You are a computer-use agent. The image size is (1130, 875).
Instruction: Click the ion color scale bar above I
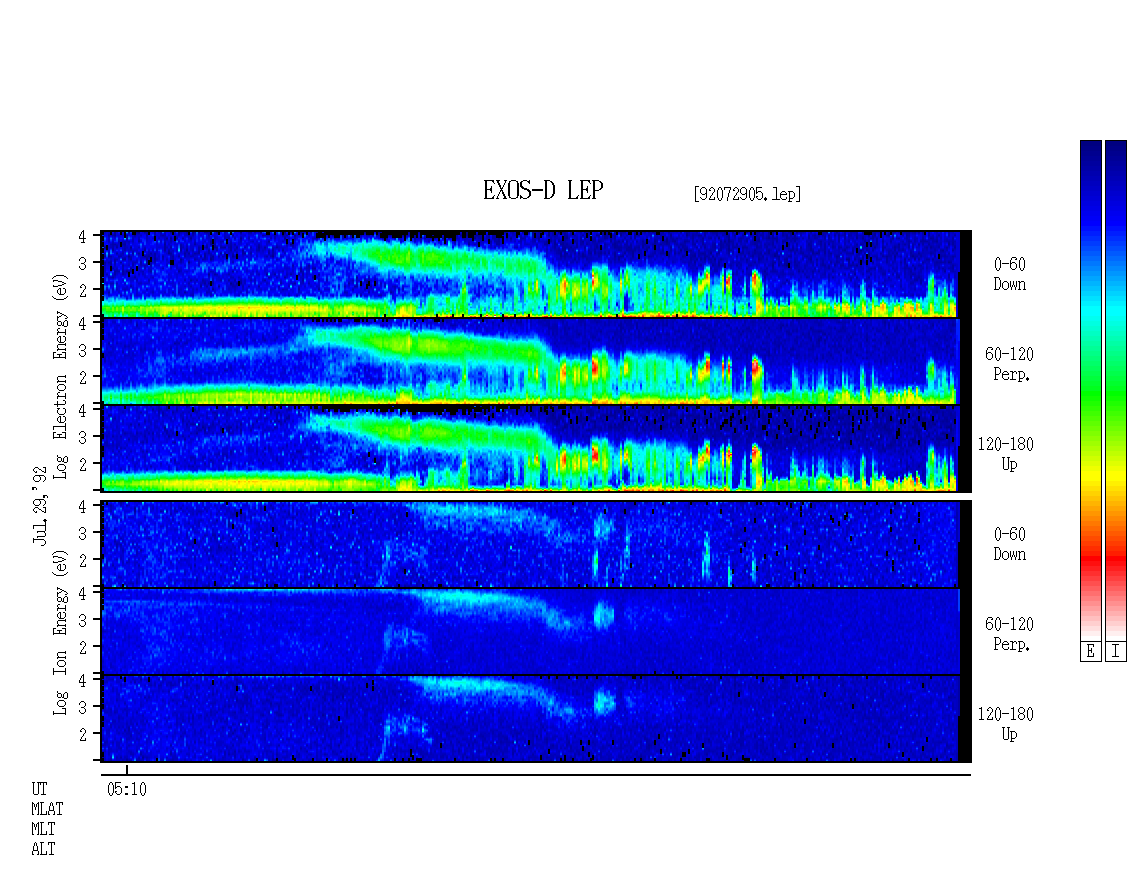[1116, 391]
